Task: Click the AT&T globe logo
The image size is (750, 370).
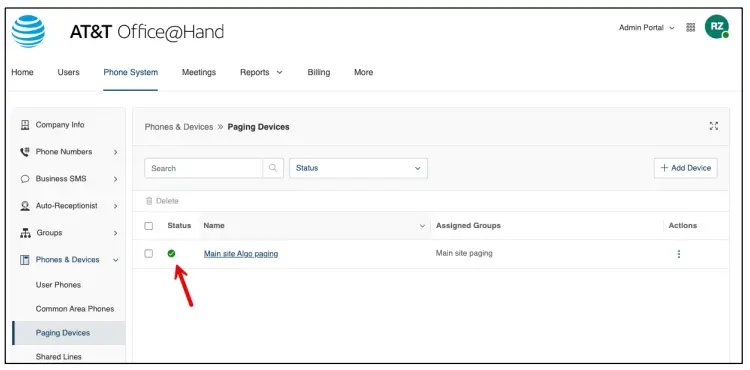Action: point(28,32)
